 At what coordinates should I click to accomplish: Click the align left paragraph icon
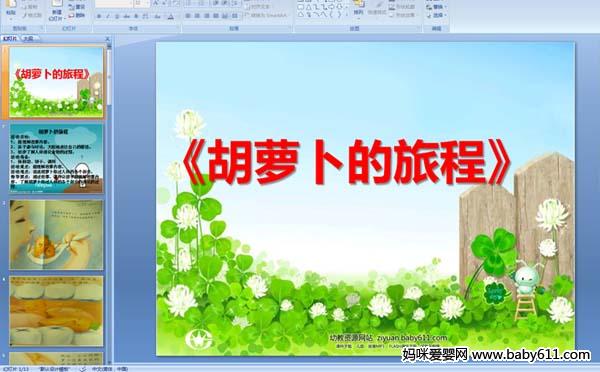coord(188,16)
